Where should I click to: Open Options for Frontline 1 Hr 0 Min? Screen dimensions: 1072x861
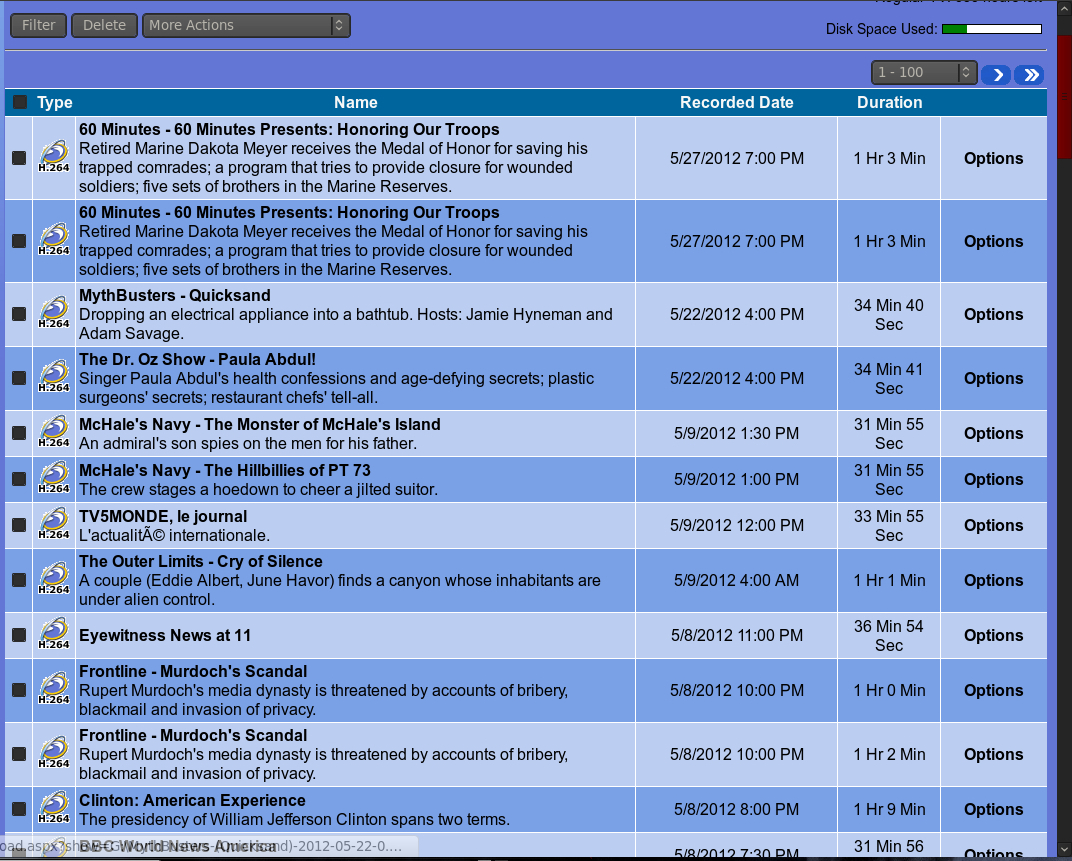[993, 690]
